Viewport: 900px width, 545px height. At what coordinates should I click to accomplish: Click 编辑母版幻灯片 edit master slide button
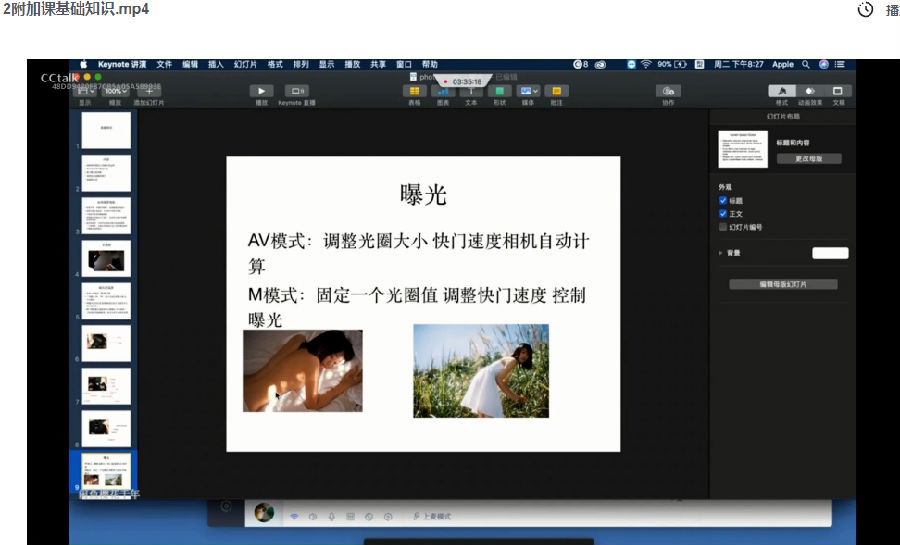[783, 284]
